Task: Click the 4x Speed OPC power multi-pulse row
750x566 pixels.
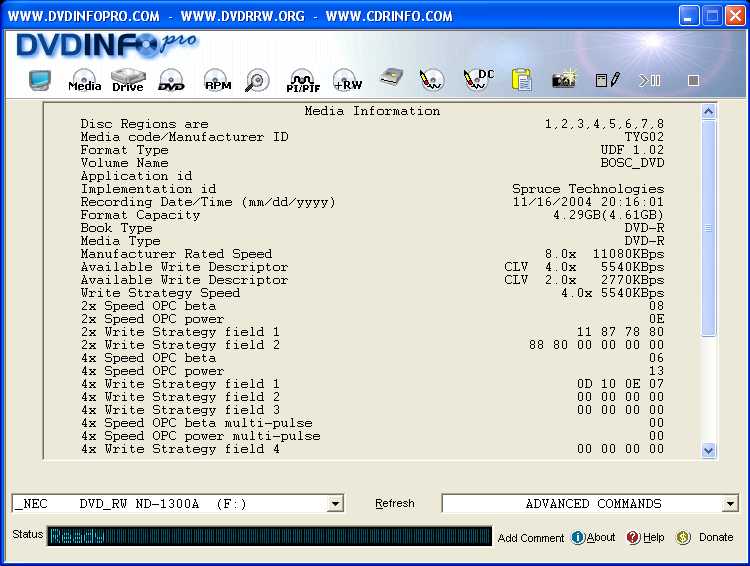Action: (x=372, y=436)
